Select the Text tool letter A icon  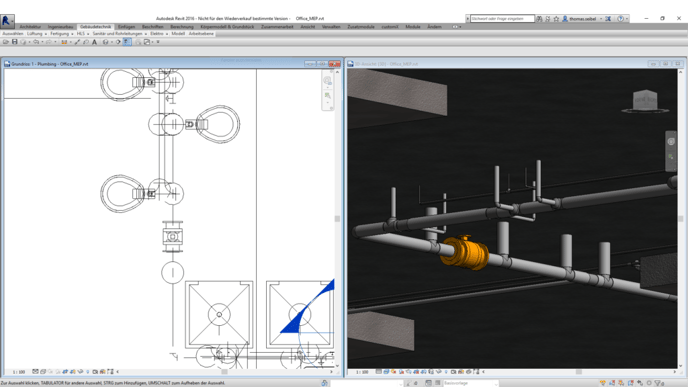click(x=94, y=42)
